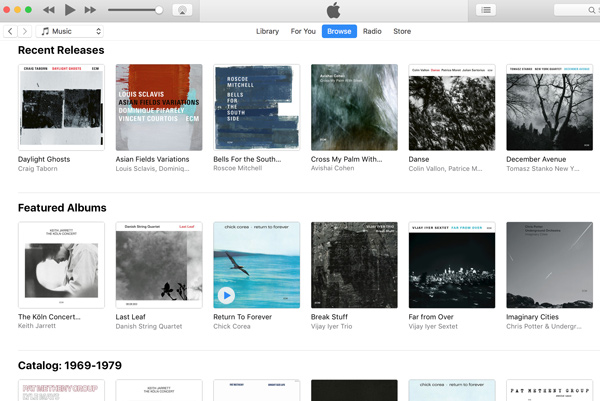The image size is (600, 401).
Task: Open the Far from Over album cover
Action: pyautogui.click(x=452, y=265)
